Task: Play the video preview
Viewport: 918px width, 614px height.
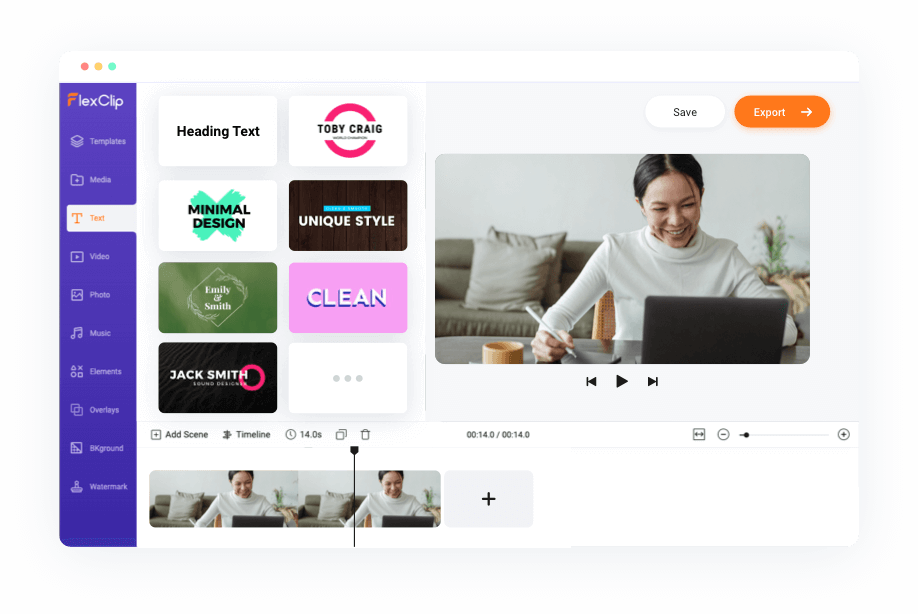Action: click(x=622, y=381)
